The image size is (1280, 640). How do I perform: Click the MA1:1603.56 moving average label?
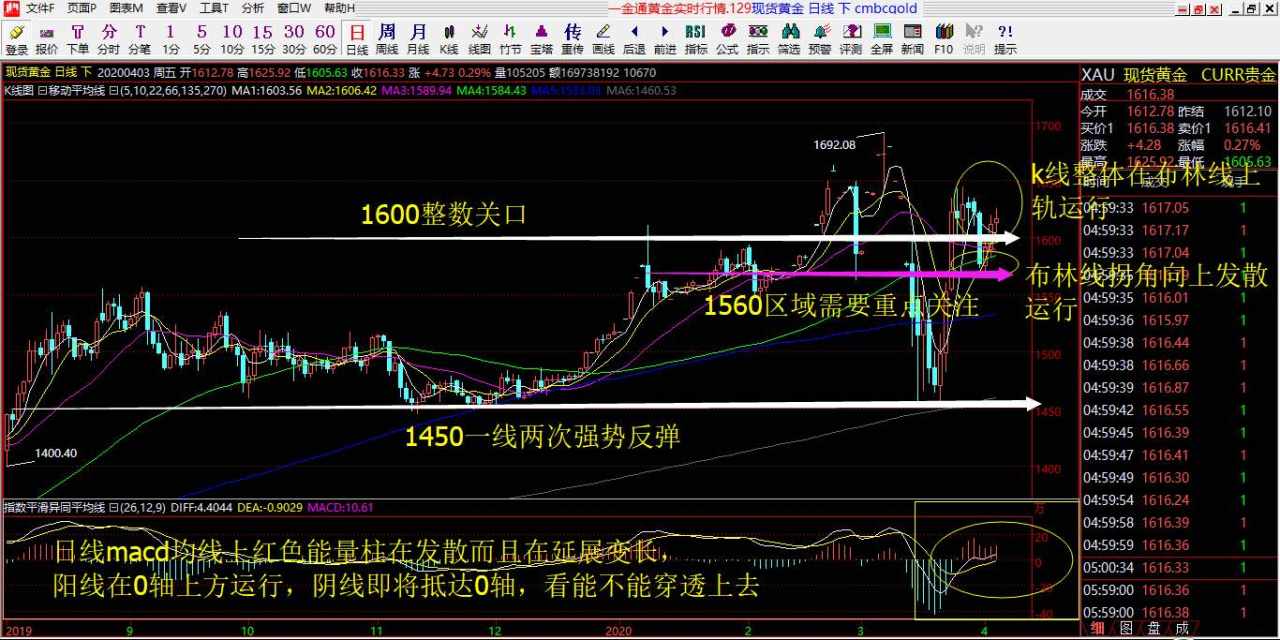coord(266,90)
